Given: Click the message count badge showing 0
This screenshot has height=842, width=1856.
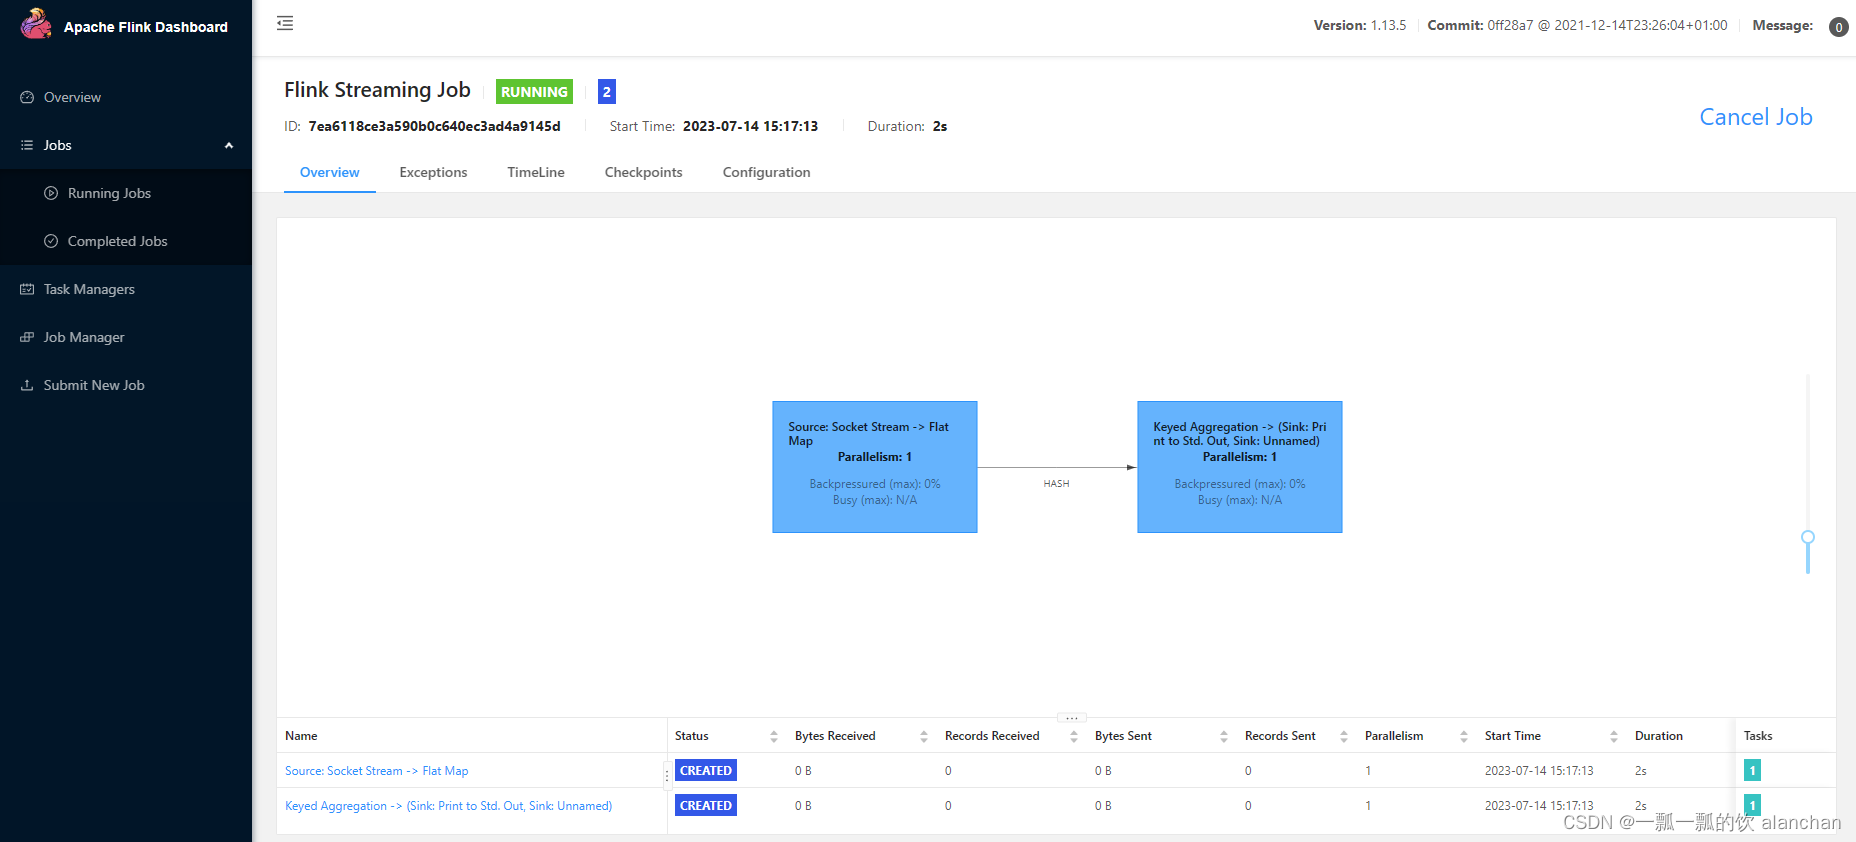Looking at the screenshot, I should tap(1838, 27).
